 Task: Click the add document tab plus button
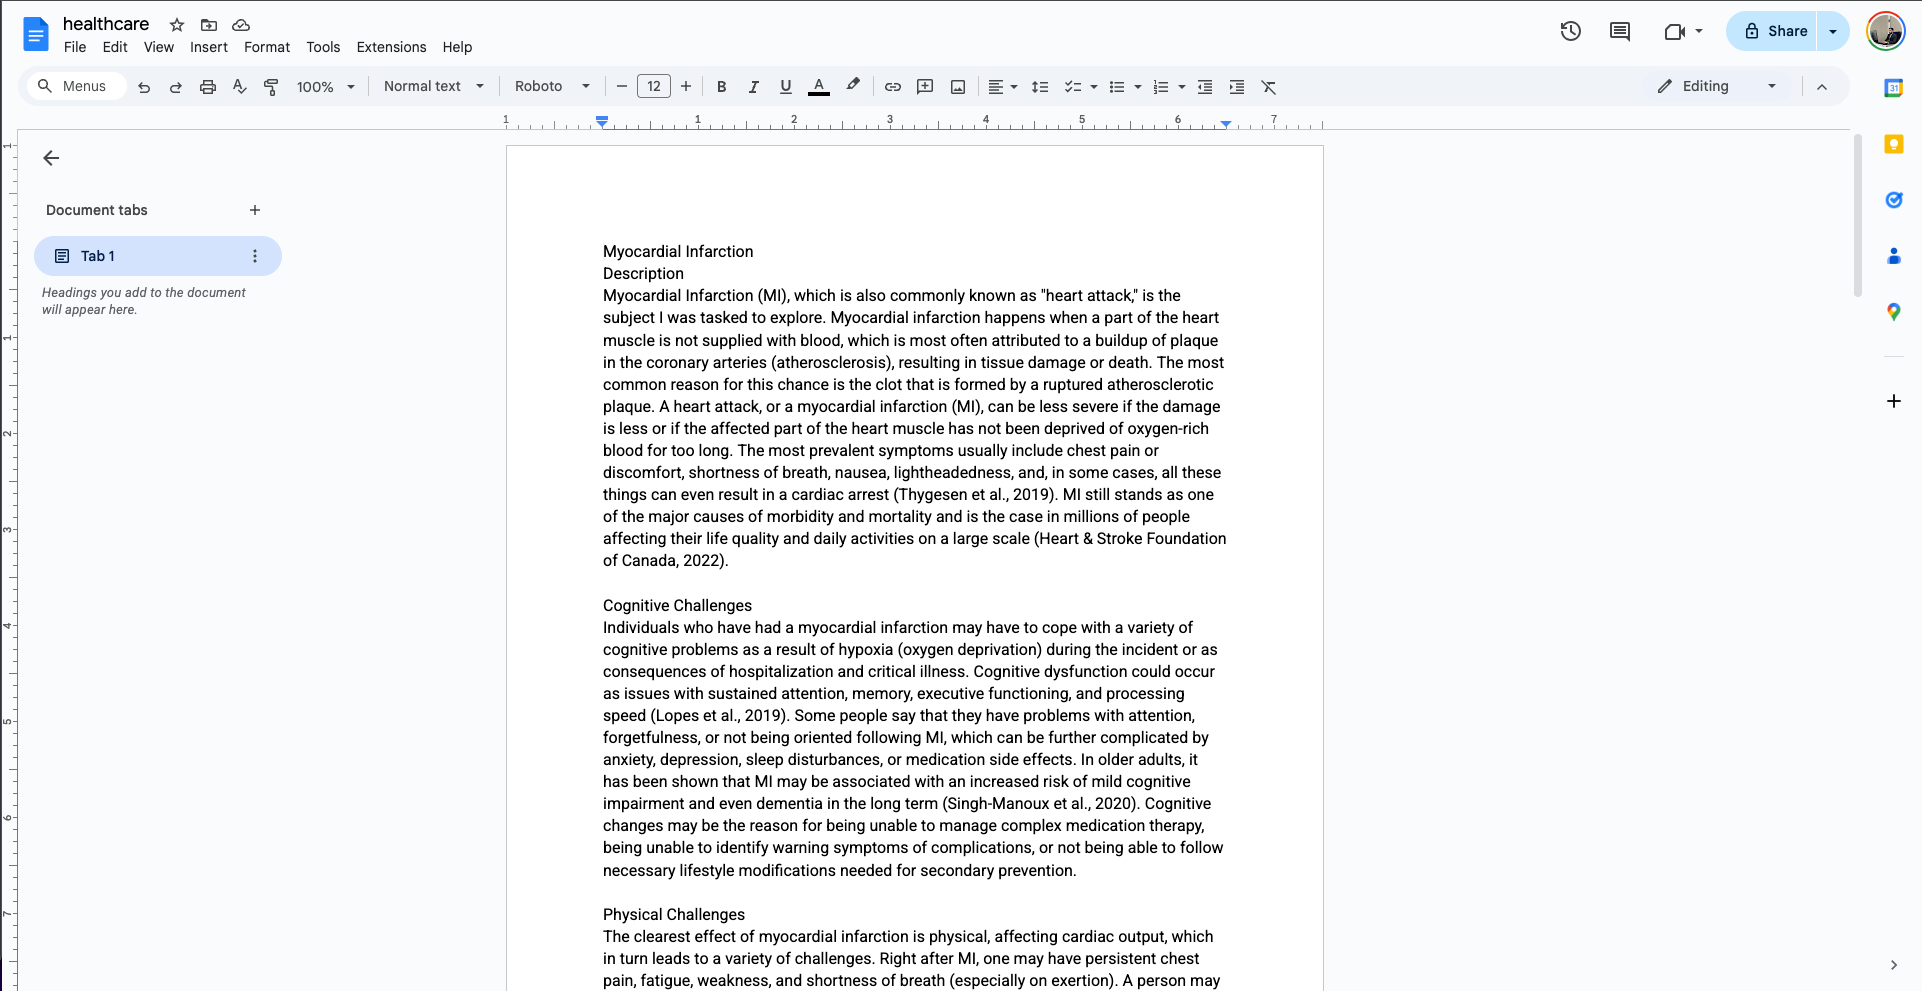coord(255,210)
